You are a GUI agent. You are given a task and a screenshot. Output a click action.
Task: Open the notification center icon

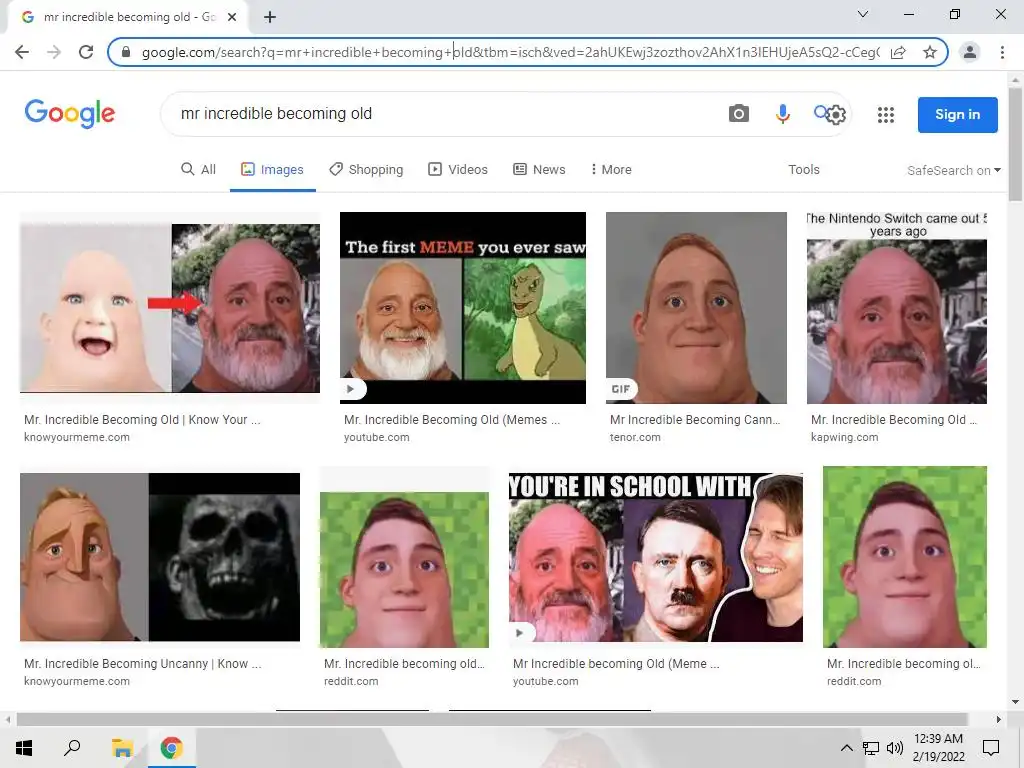[991, 748]
